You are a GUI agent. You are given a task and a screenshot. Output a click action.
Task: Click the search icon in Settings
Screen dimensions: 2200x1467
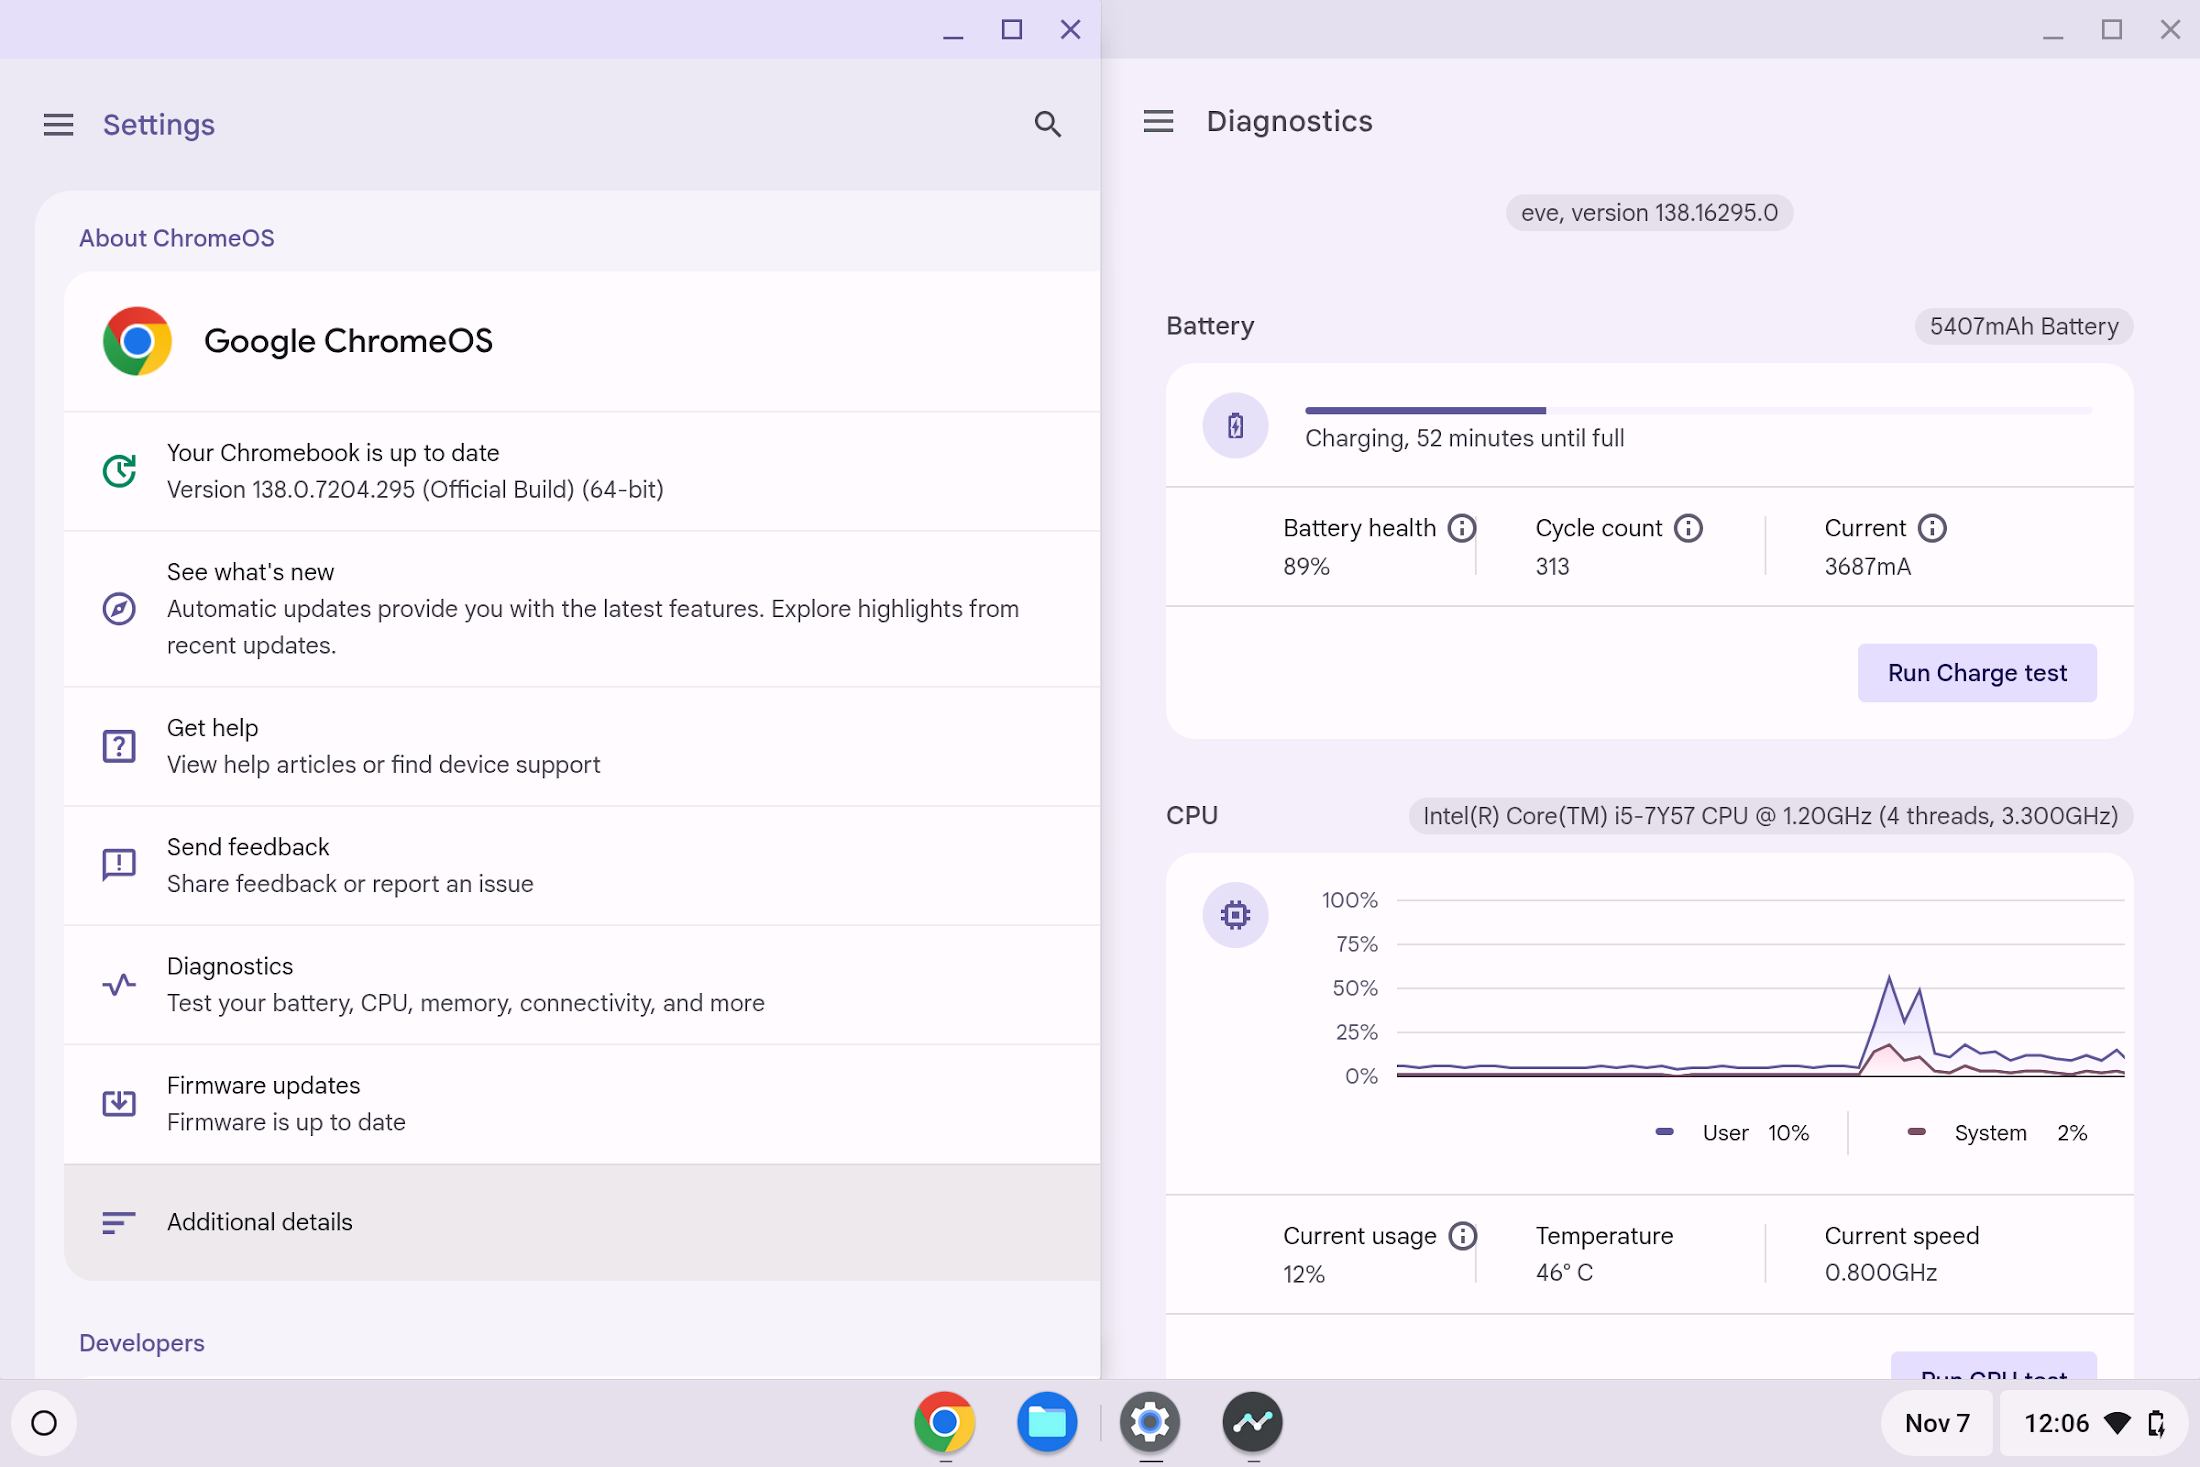point(1047,124)
